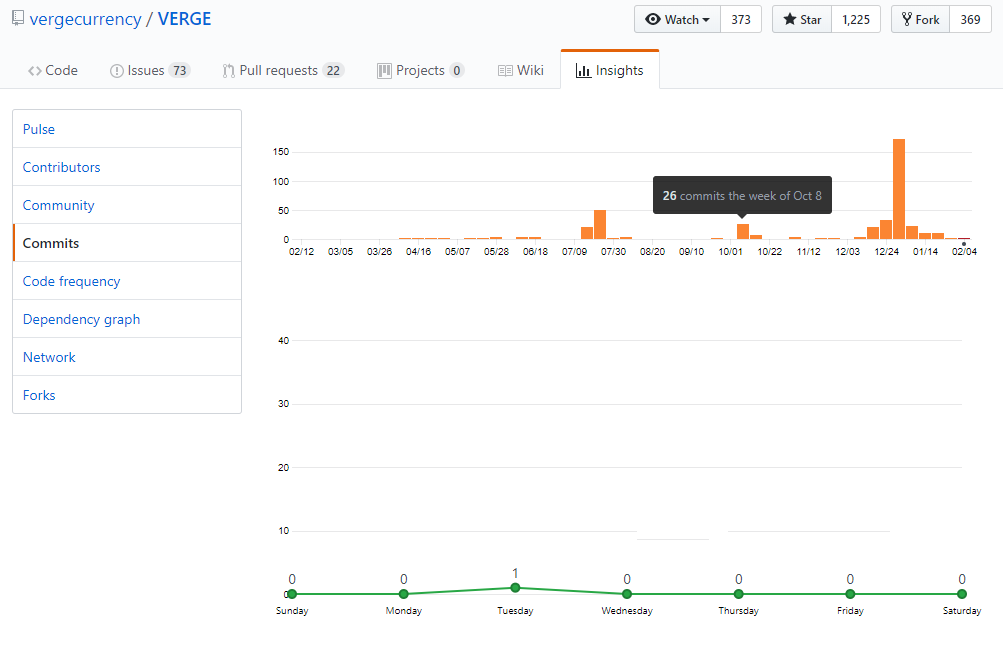1003x647 pixels.
Task: Open Pulse in the sidebar
Action: pyautogui.click(x=127, y=129)
